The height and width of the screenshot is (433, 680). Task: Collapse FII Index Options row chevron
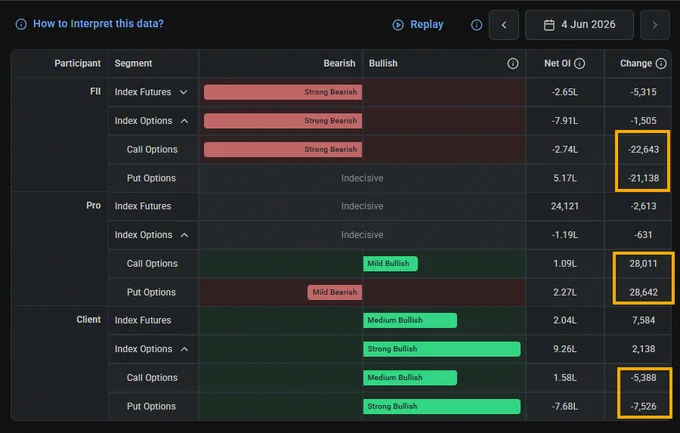(x=184, y=121)
